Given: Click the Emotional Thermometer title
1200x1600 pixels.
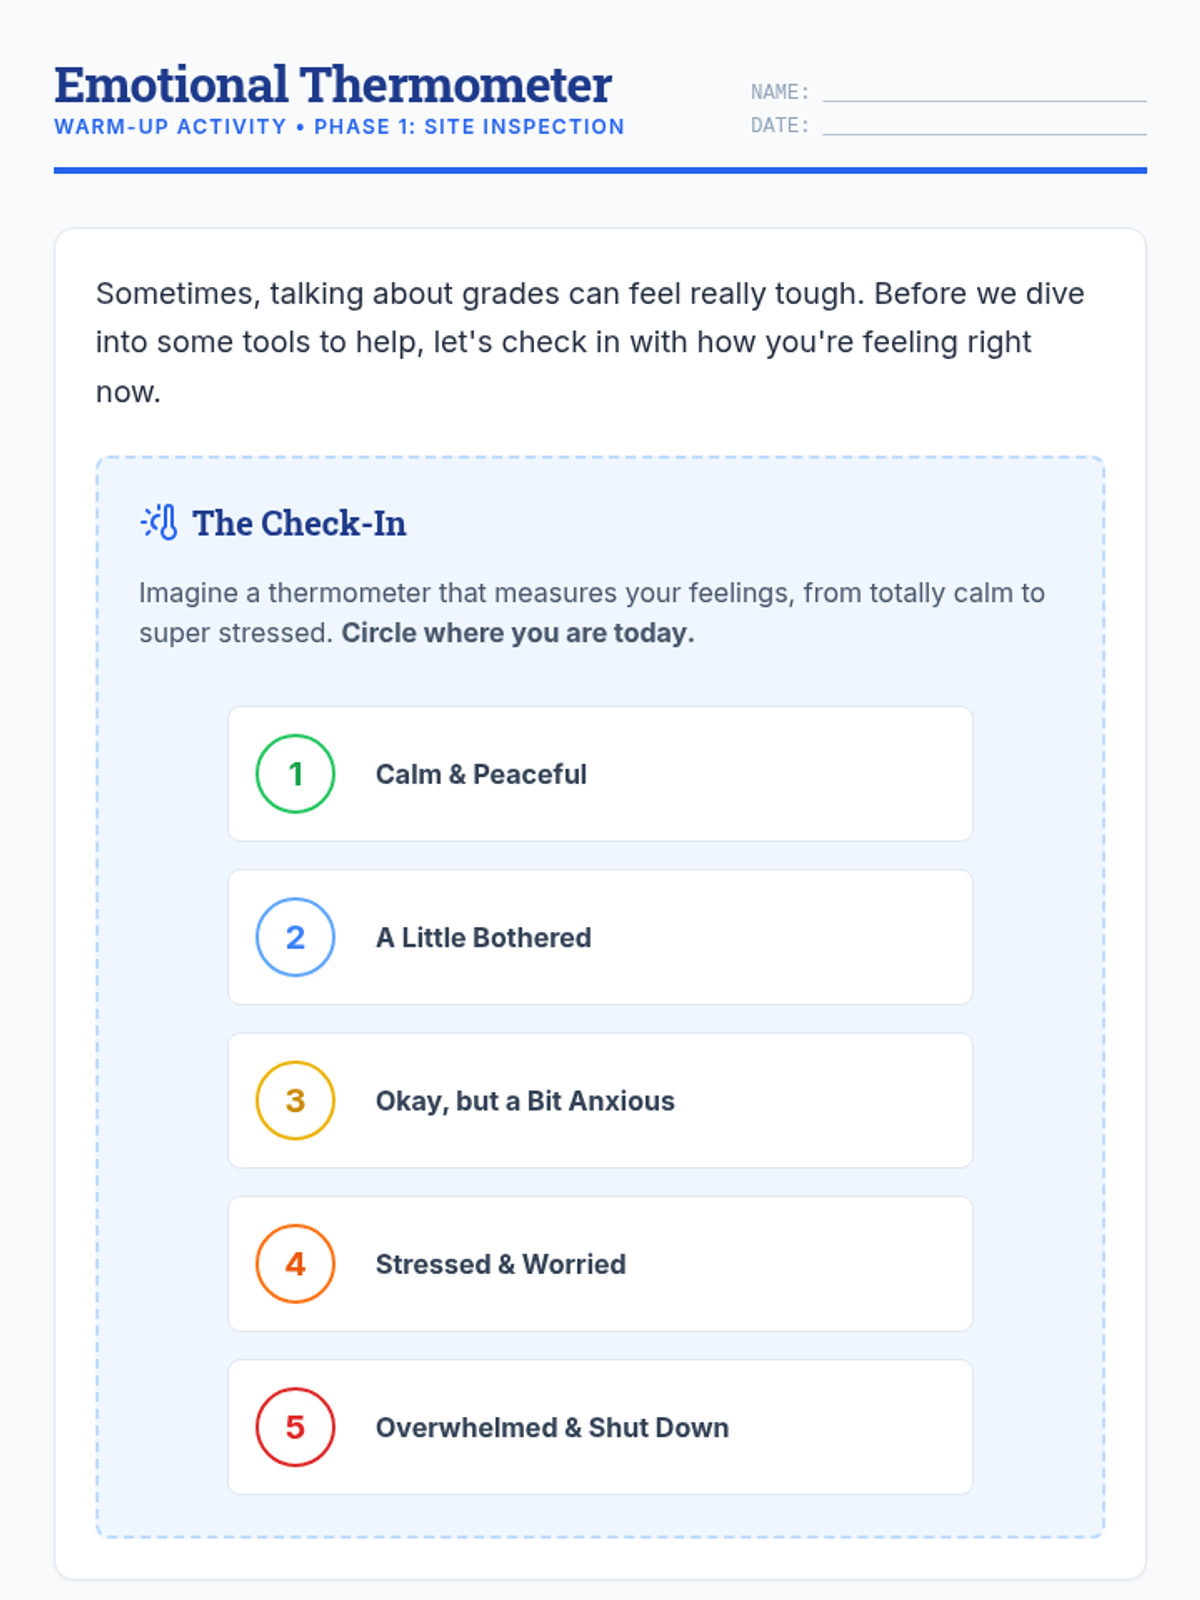Looking at the screenshot, I should [333, 85].
